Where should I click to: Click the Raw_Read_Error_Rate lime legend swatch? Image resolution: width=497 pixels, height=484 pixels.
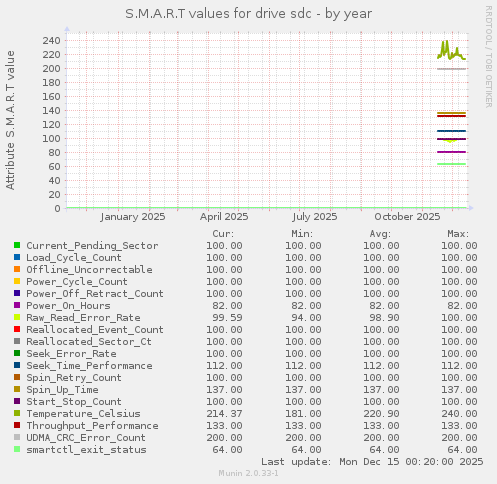coord(17,317)
